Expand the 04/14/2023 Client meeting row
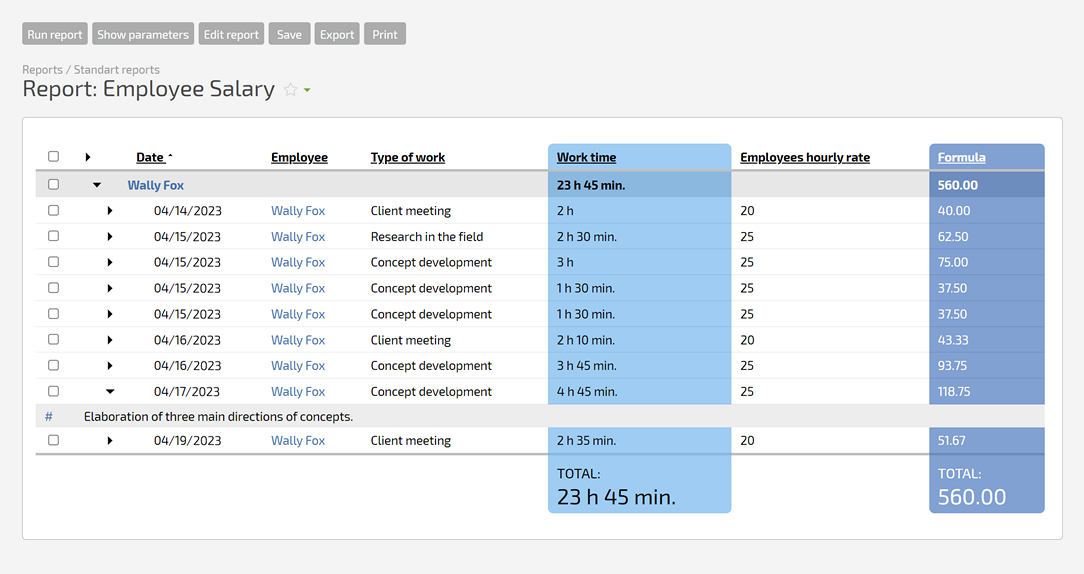The width and height of the screenshot is (1084, 574). click(x=110, y=211)
